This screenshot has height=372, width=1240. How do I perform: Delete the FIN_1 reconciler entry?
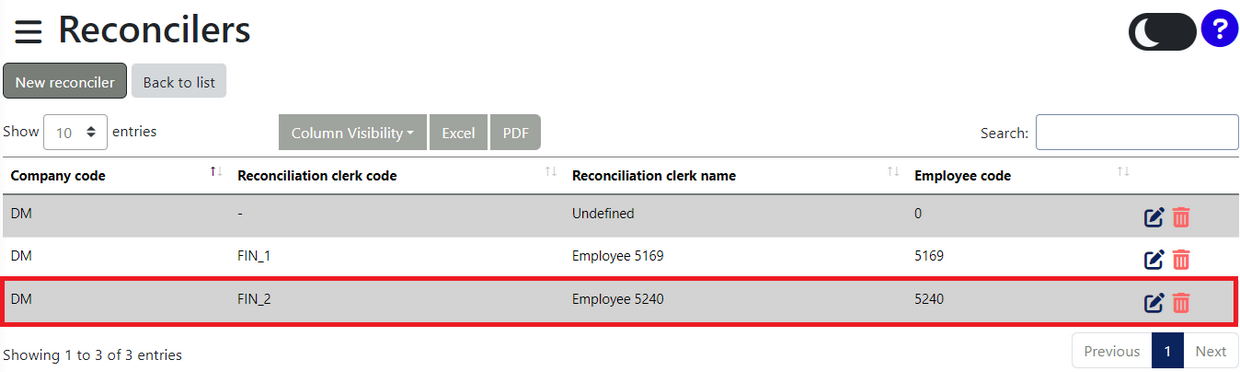pos(1181,259)
